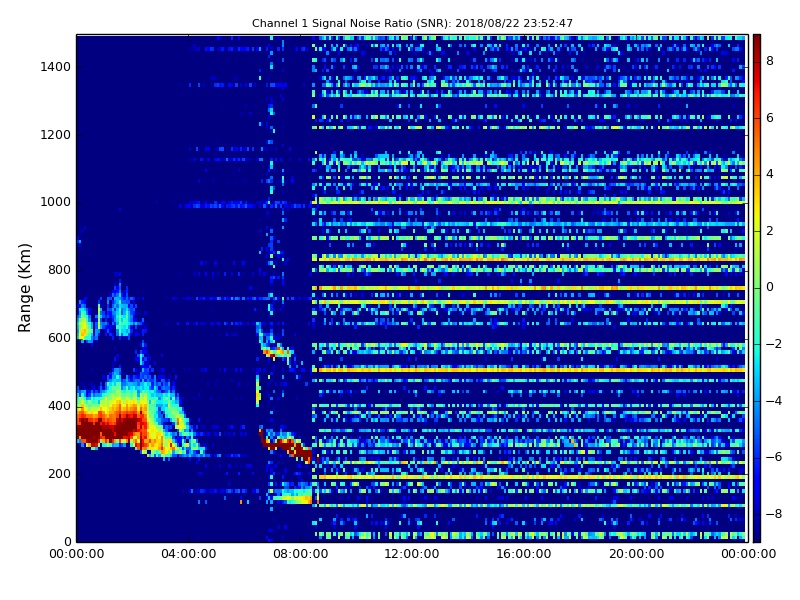Click colorbar tick label 4
800x600 pixels.
[x=770, y=174]
